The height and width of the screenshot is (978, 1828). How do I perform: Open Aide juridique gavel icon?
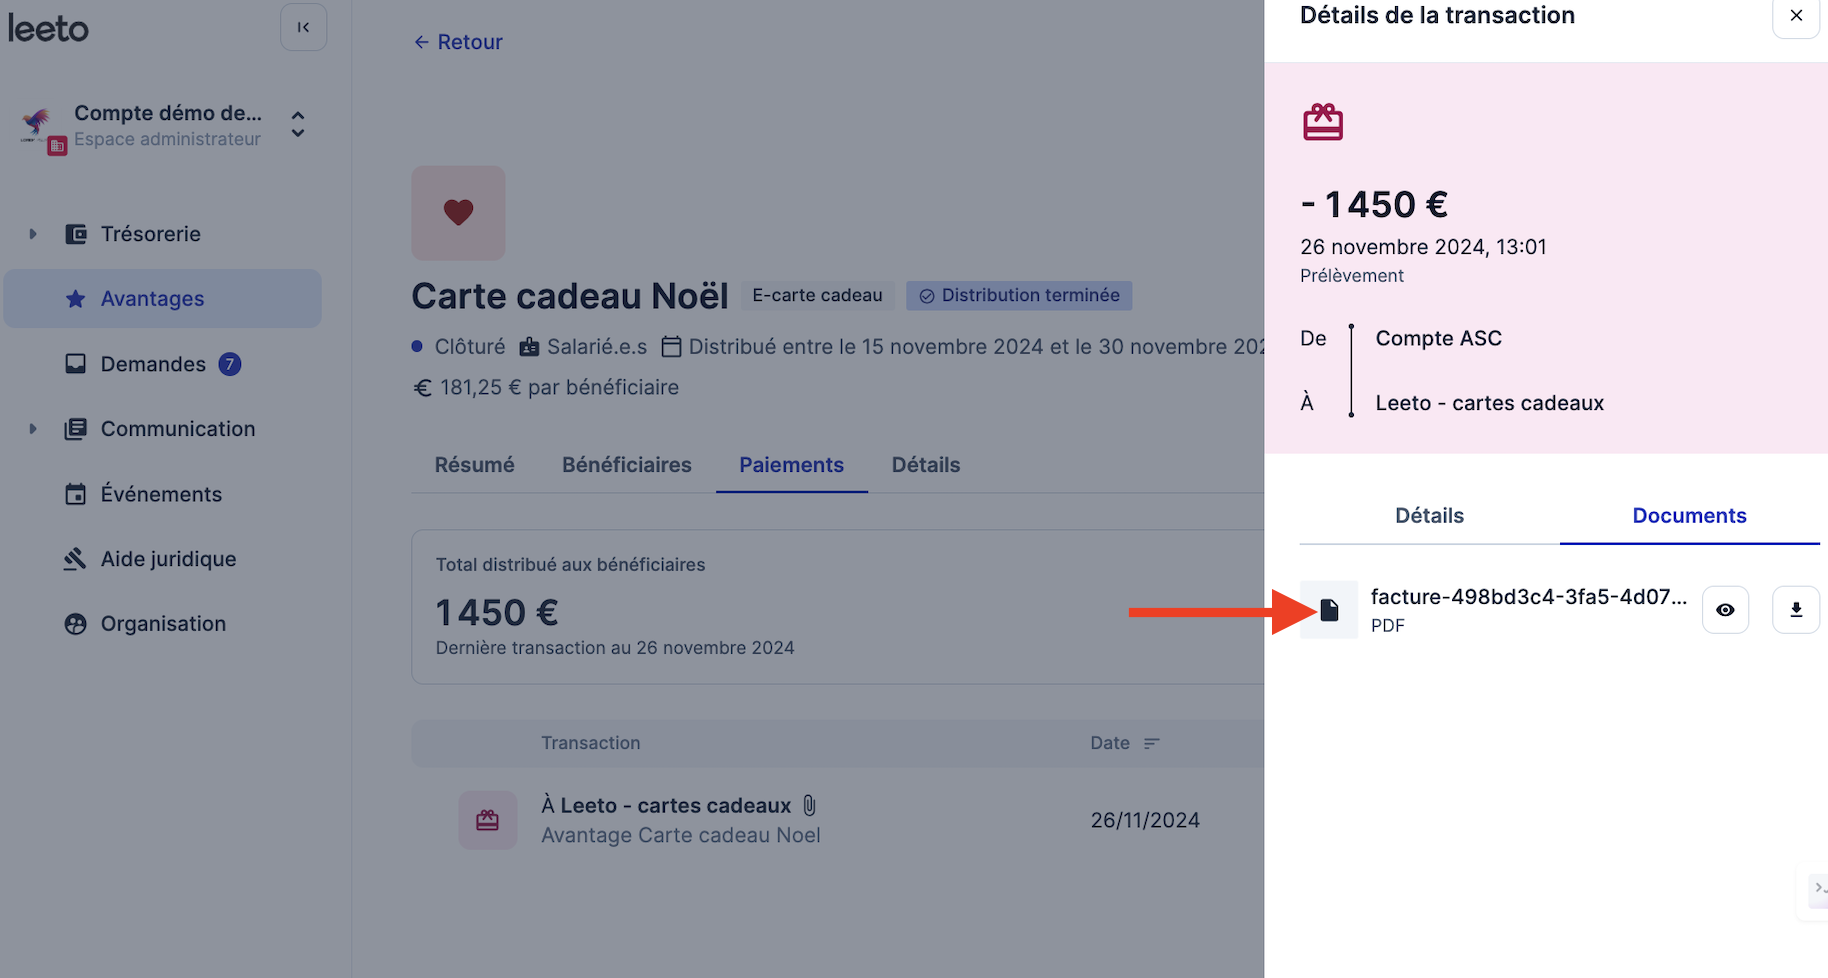[76, 559]
